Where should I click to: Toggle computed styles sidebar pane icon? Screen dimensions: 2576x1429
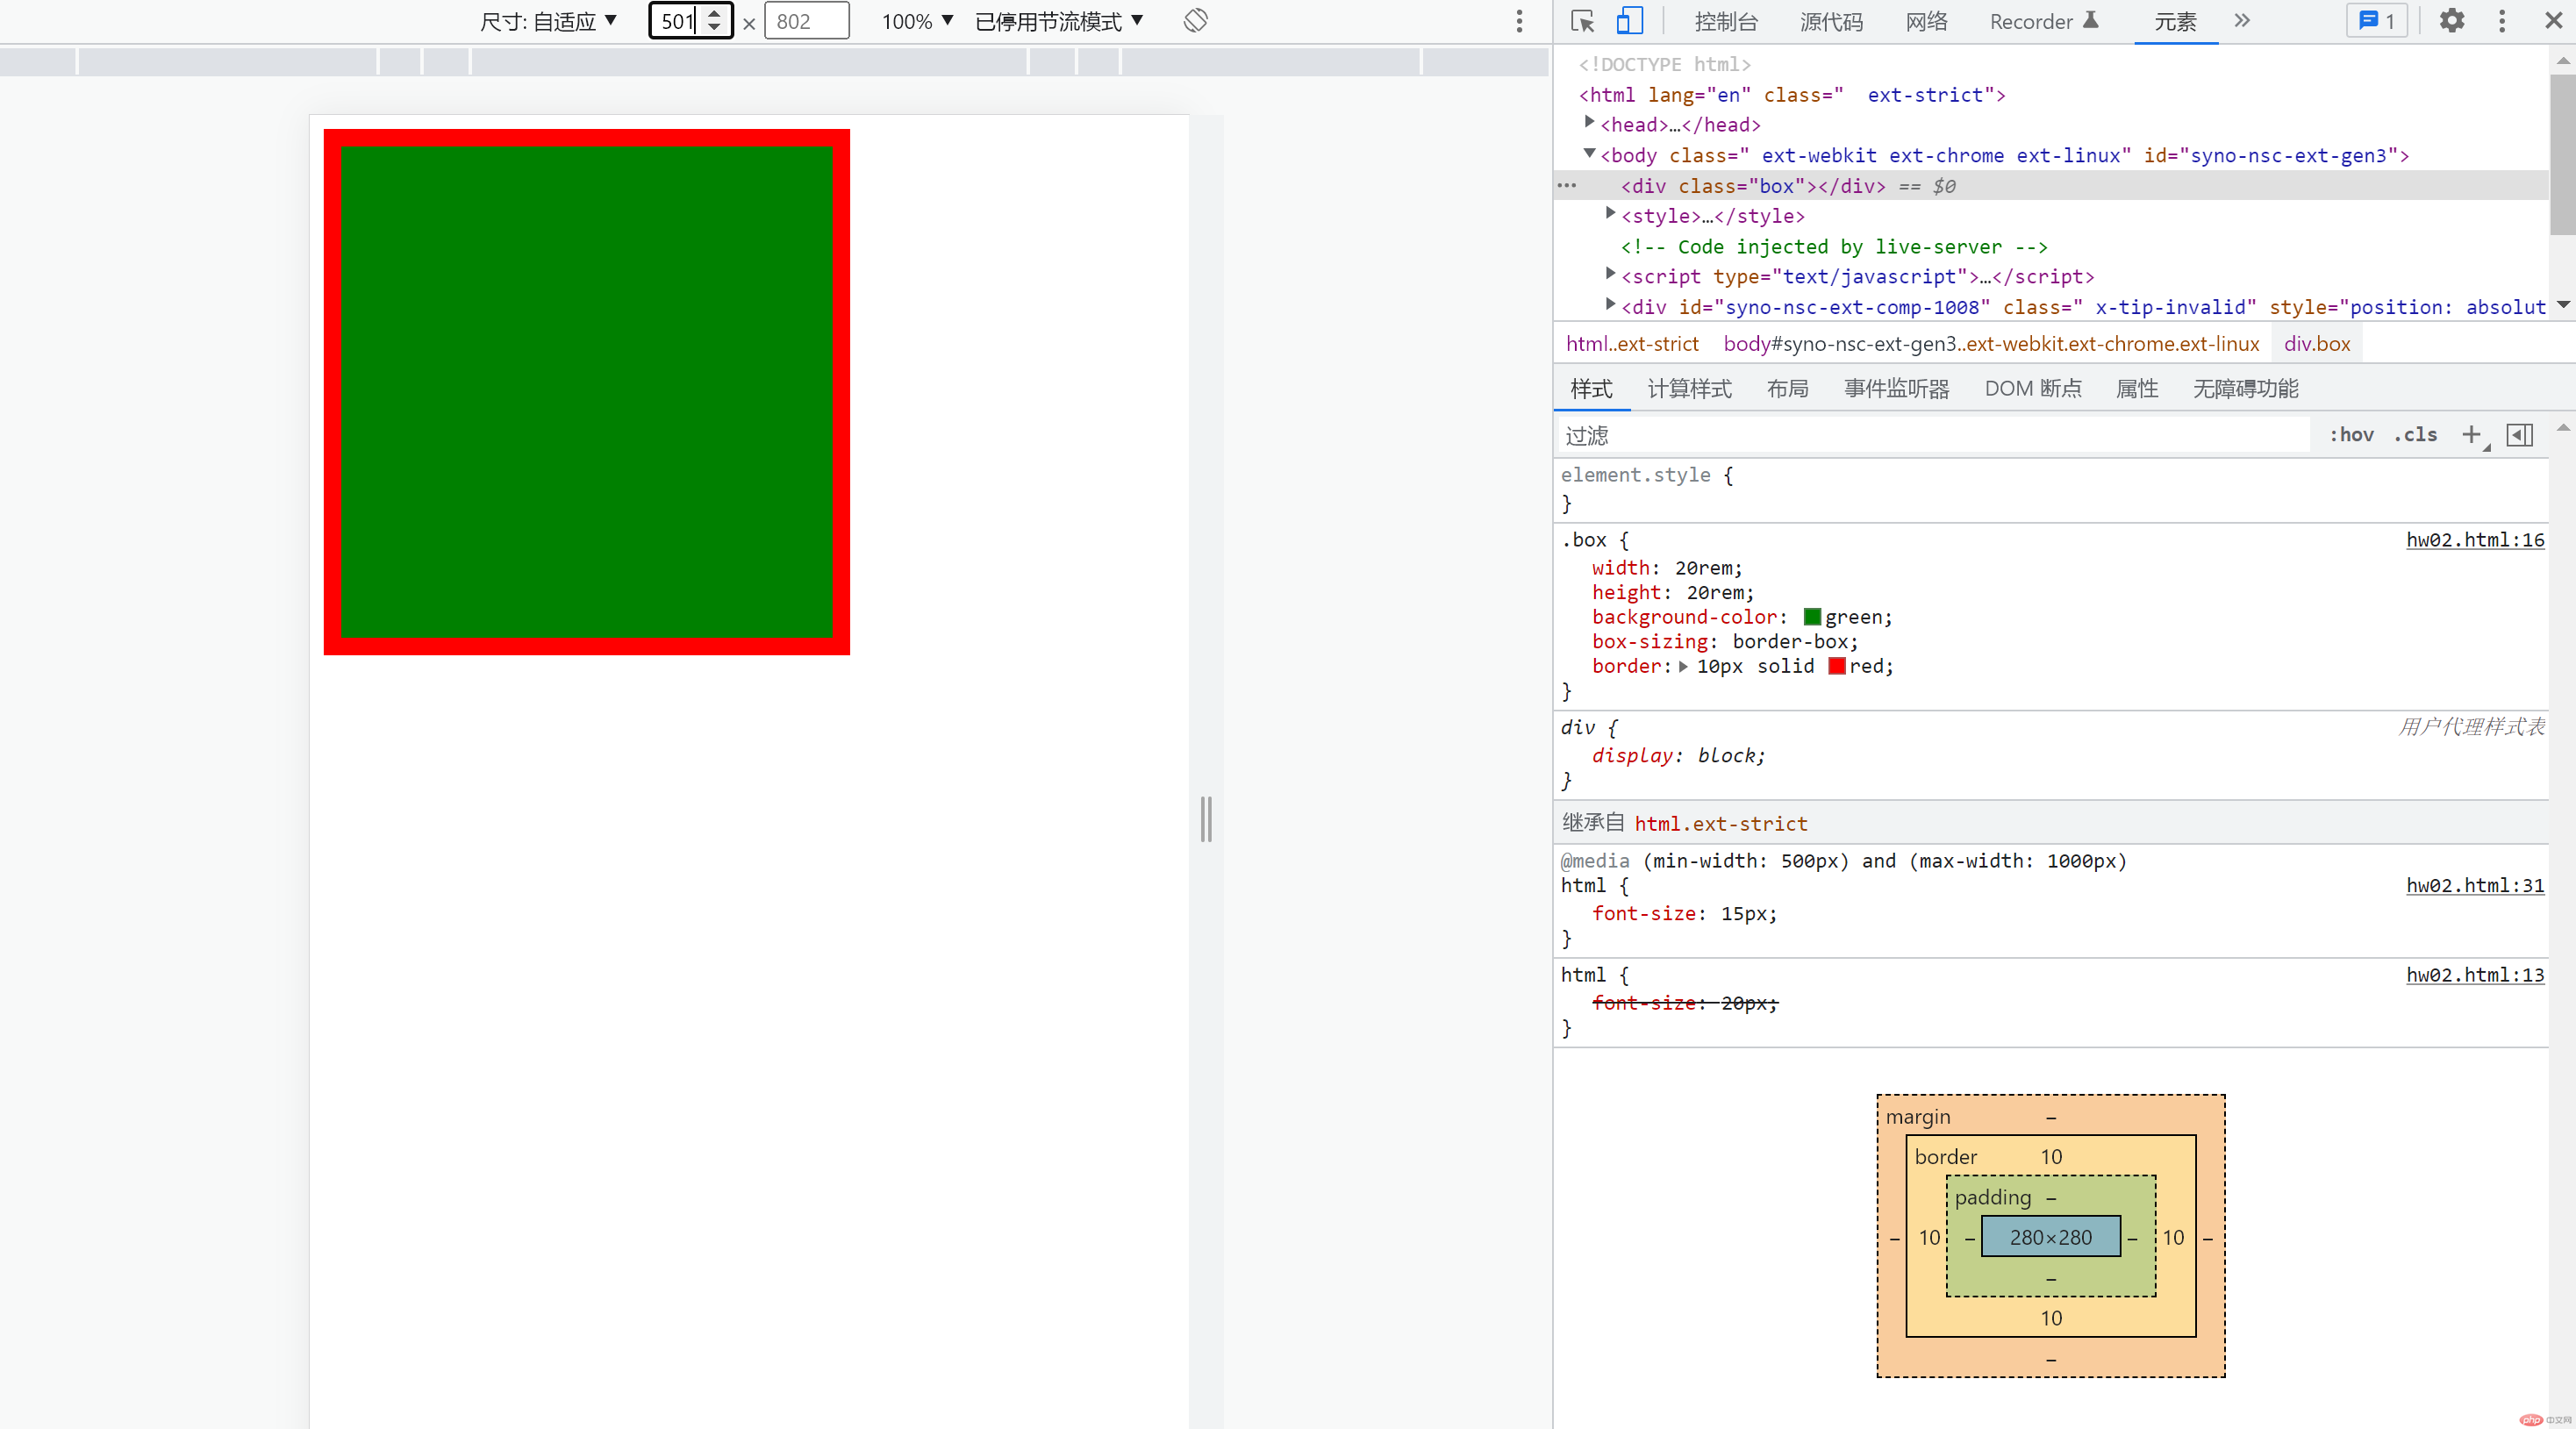[x=2520, y=435]
